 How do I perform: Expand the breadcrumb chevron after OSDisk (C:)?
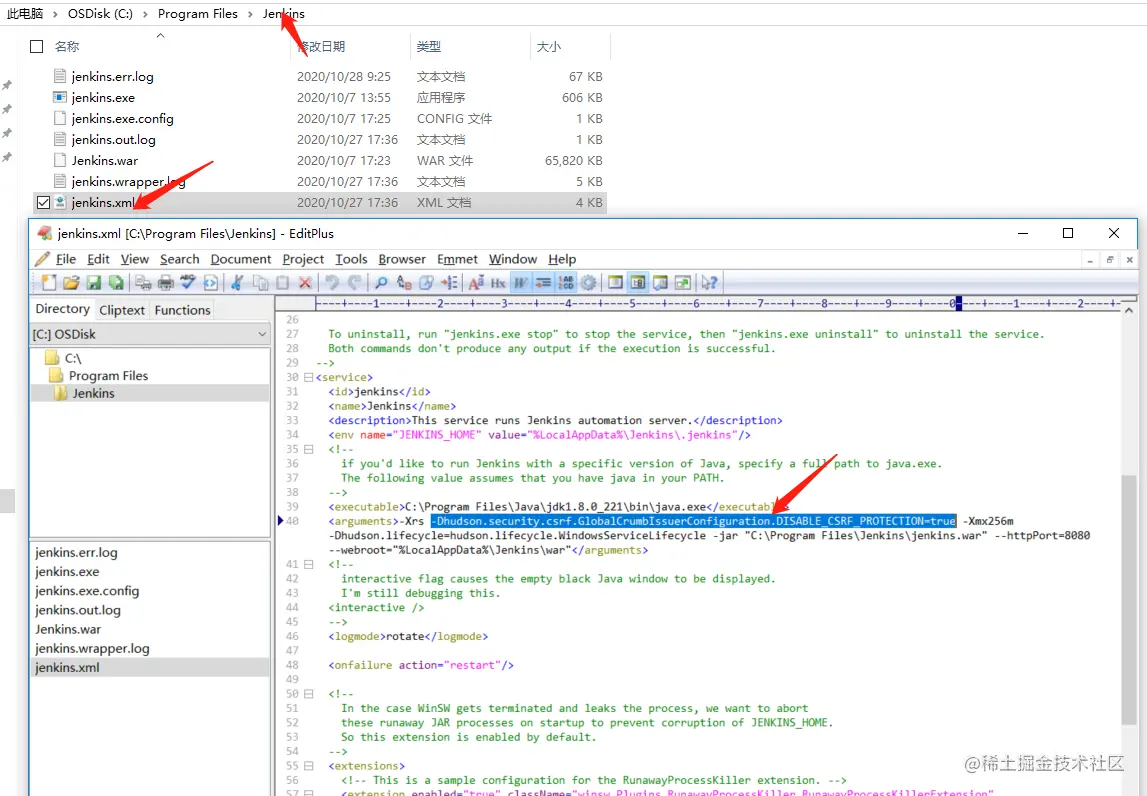[146, 14]
